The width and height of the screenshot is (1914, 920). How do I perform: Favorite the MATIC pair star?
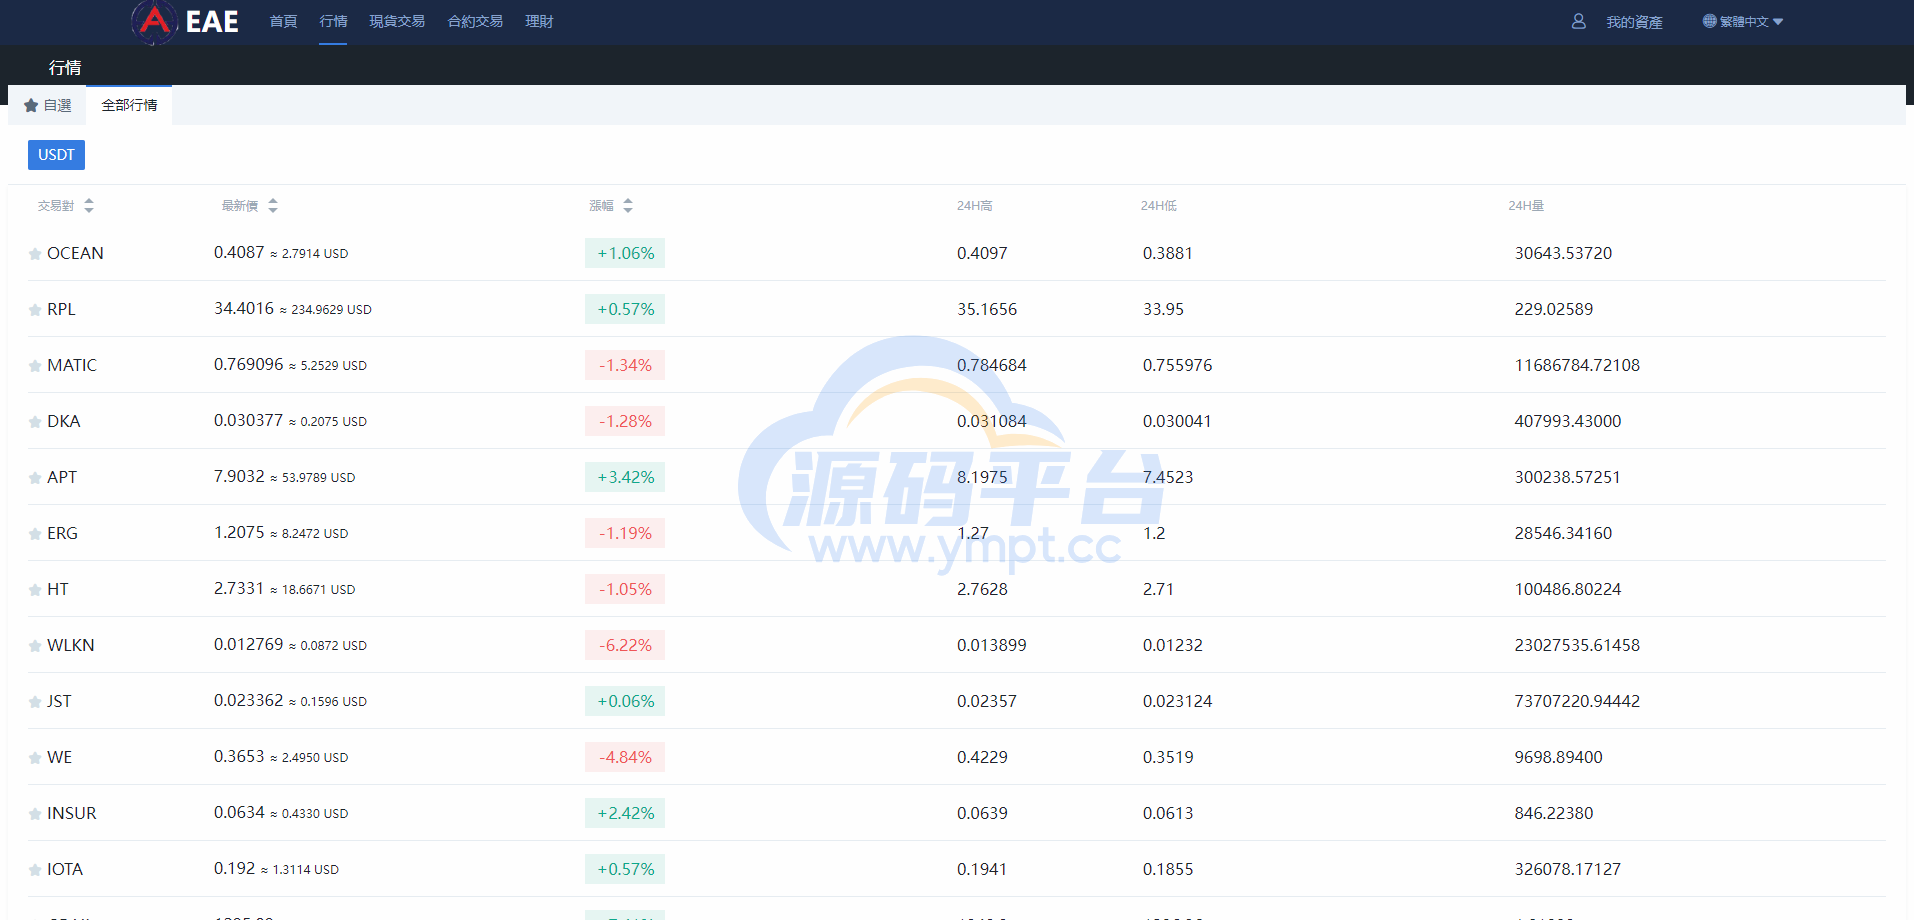pos(35,366)
